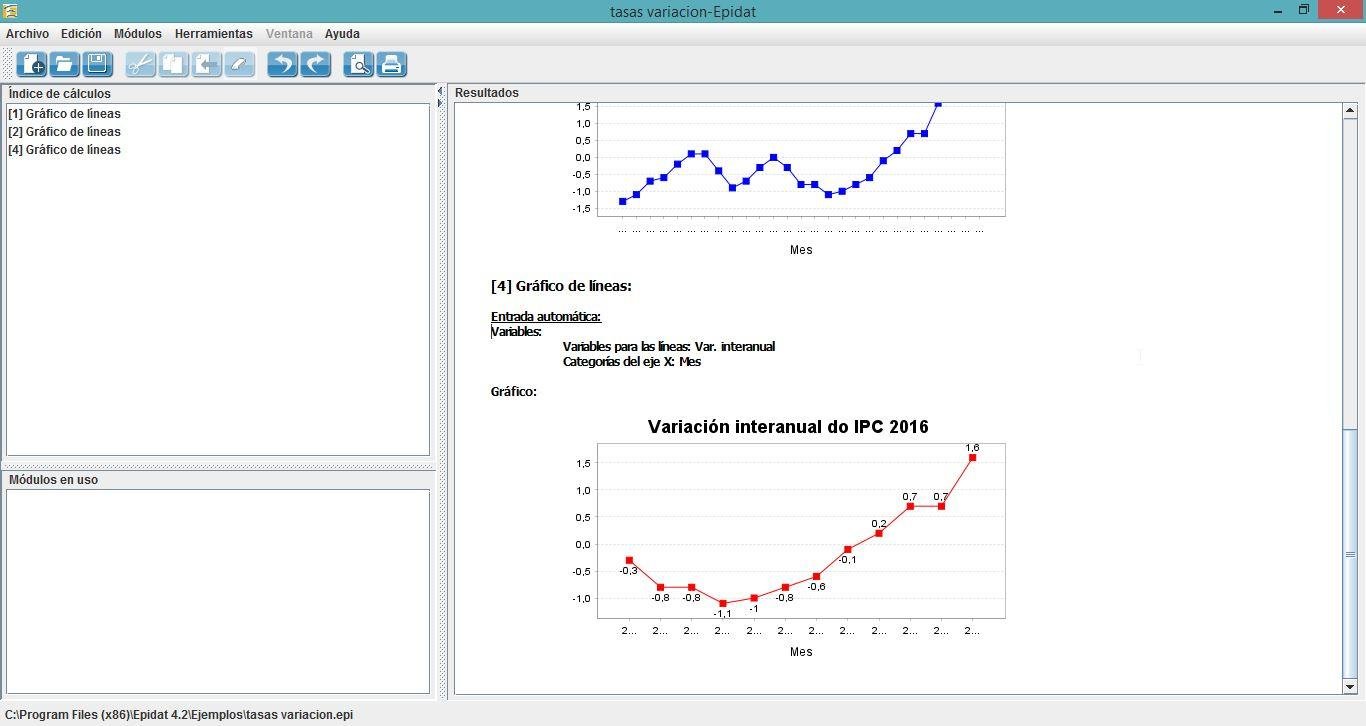
Task: Use the Paste icon in the toolbar
Action: coord(205,64)
